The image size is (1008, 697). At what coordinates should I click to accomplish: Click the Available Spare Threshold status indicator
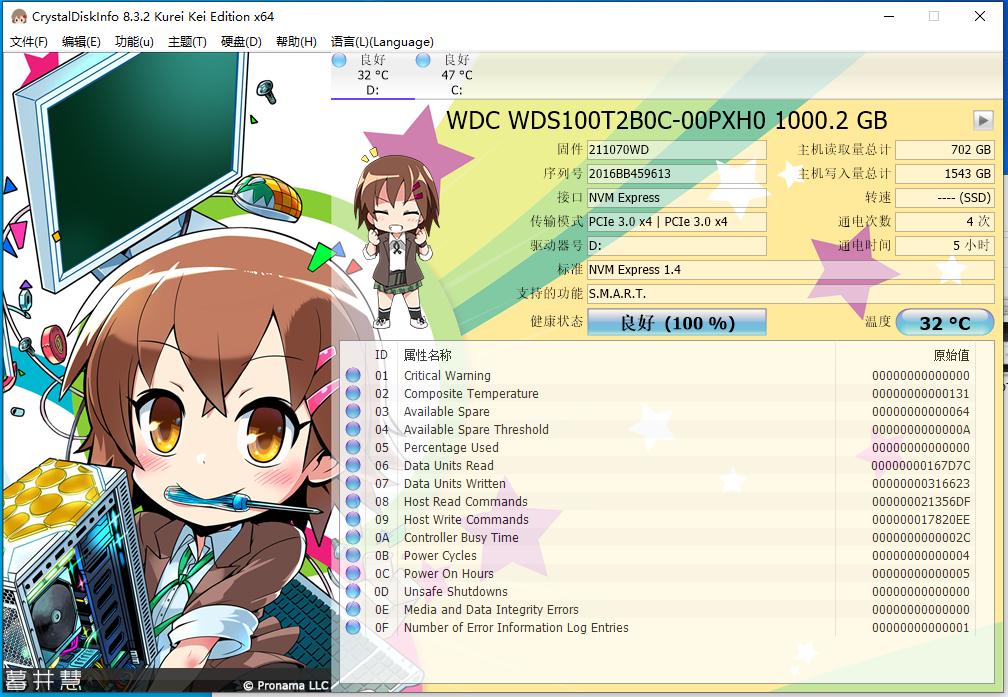point(352,429)
